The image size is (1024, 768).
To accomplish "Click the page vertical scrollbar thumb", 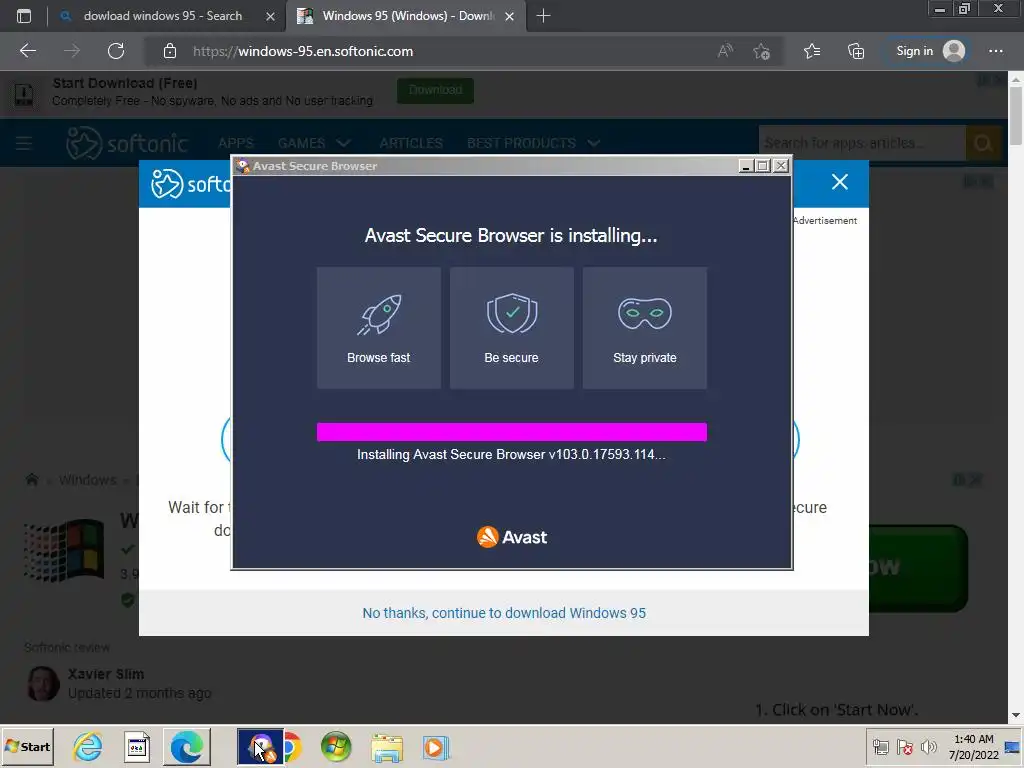I will 1016,116.
